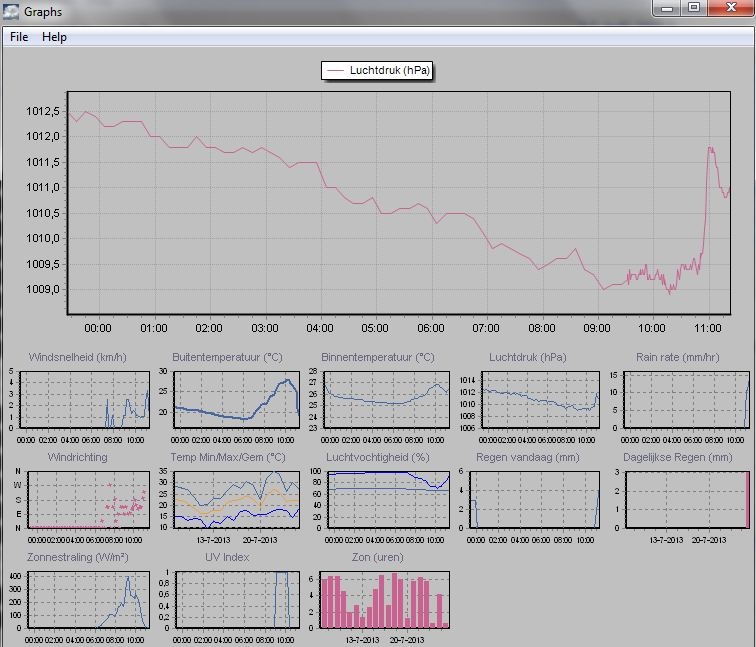This screenshot has height=647, width=756.
Task: Click the Graphs window app icon
Action: click(11, 12)
